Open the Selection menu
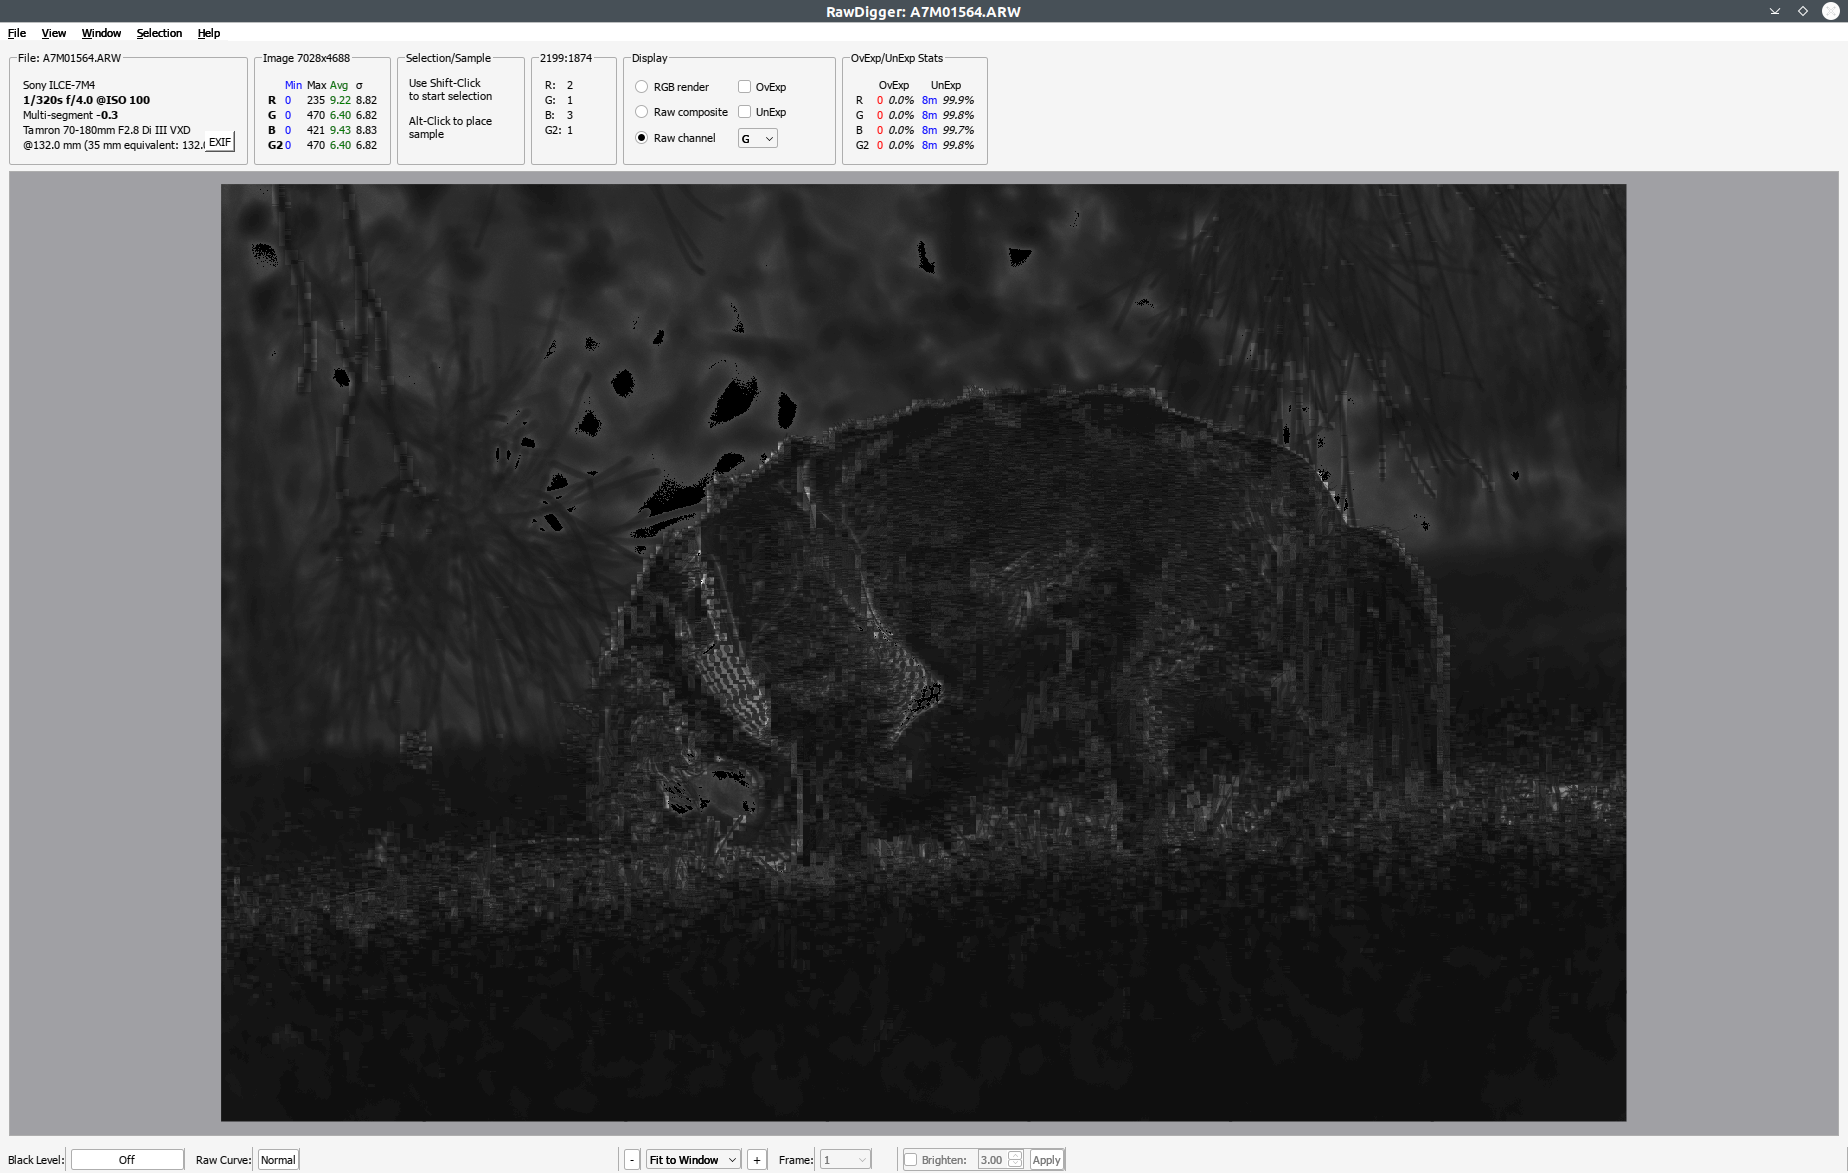1848x1173 pixels. coord(159,33)
